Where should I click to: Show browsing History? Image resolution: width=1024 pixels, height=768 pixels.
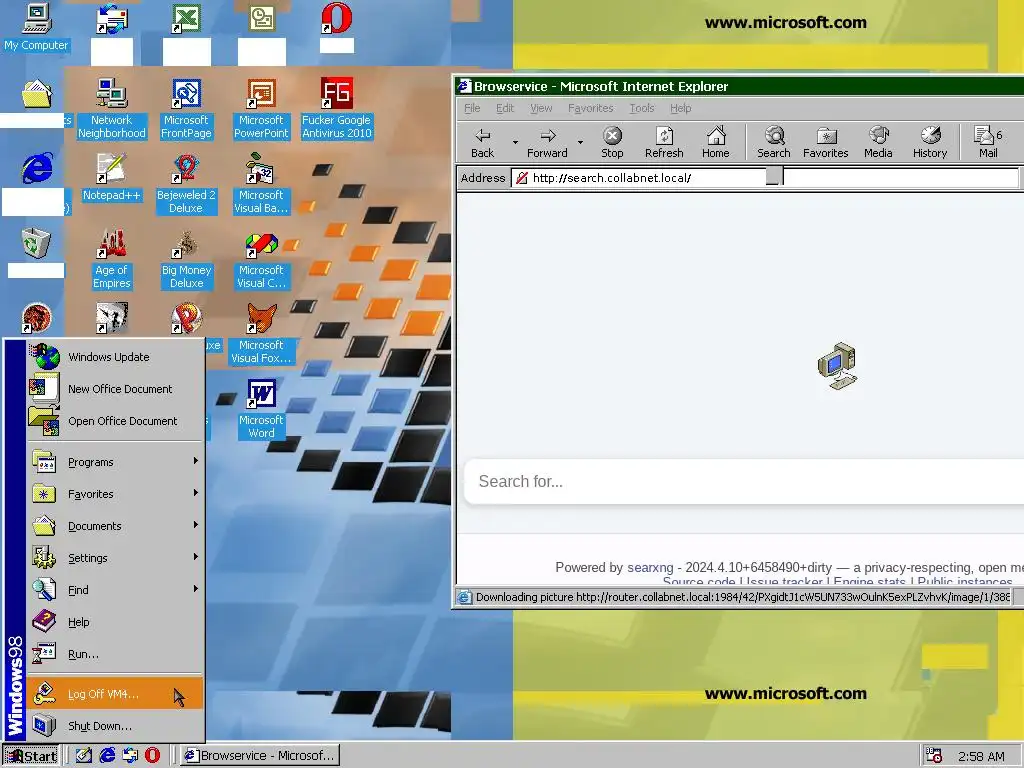[930, 142]
